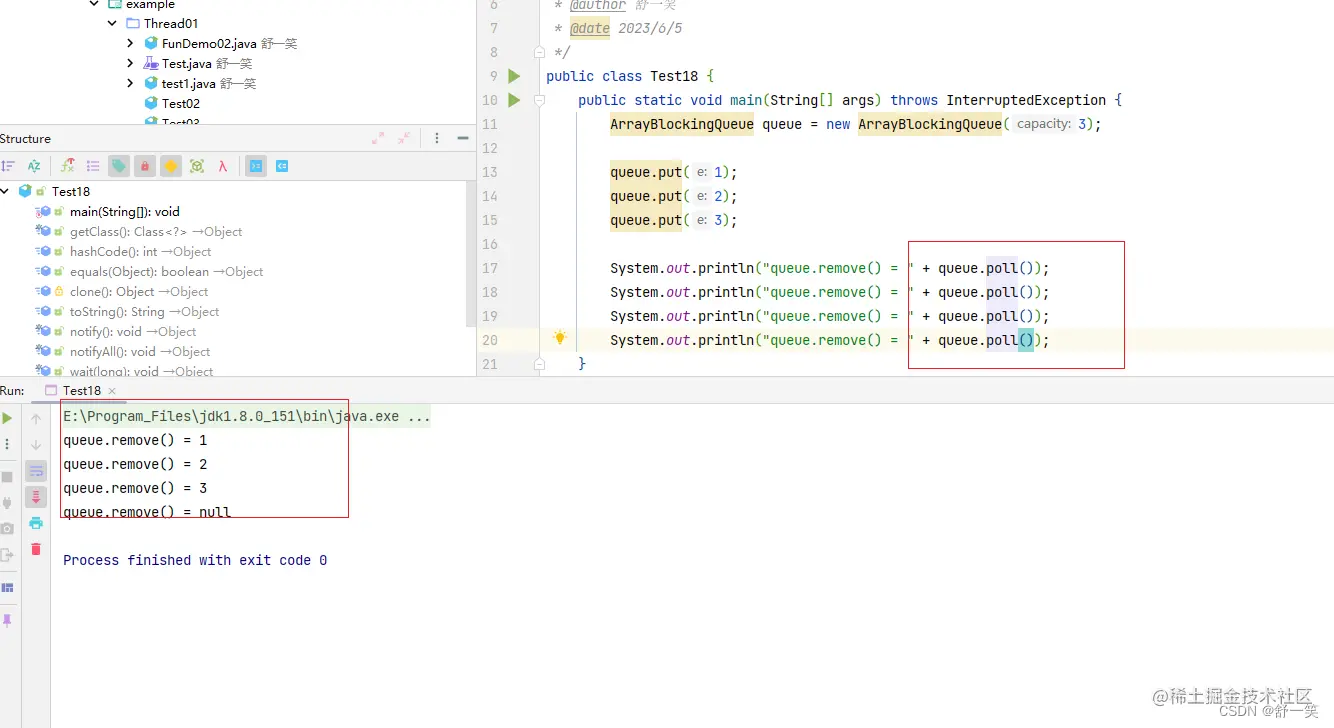Image resolution: width=1334 pixels, height=728 pixels.
Task: Click camera dump threads icon in Run panel
Action: click(x=7, y=528)
